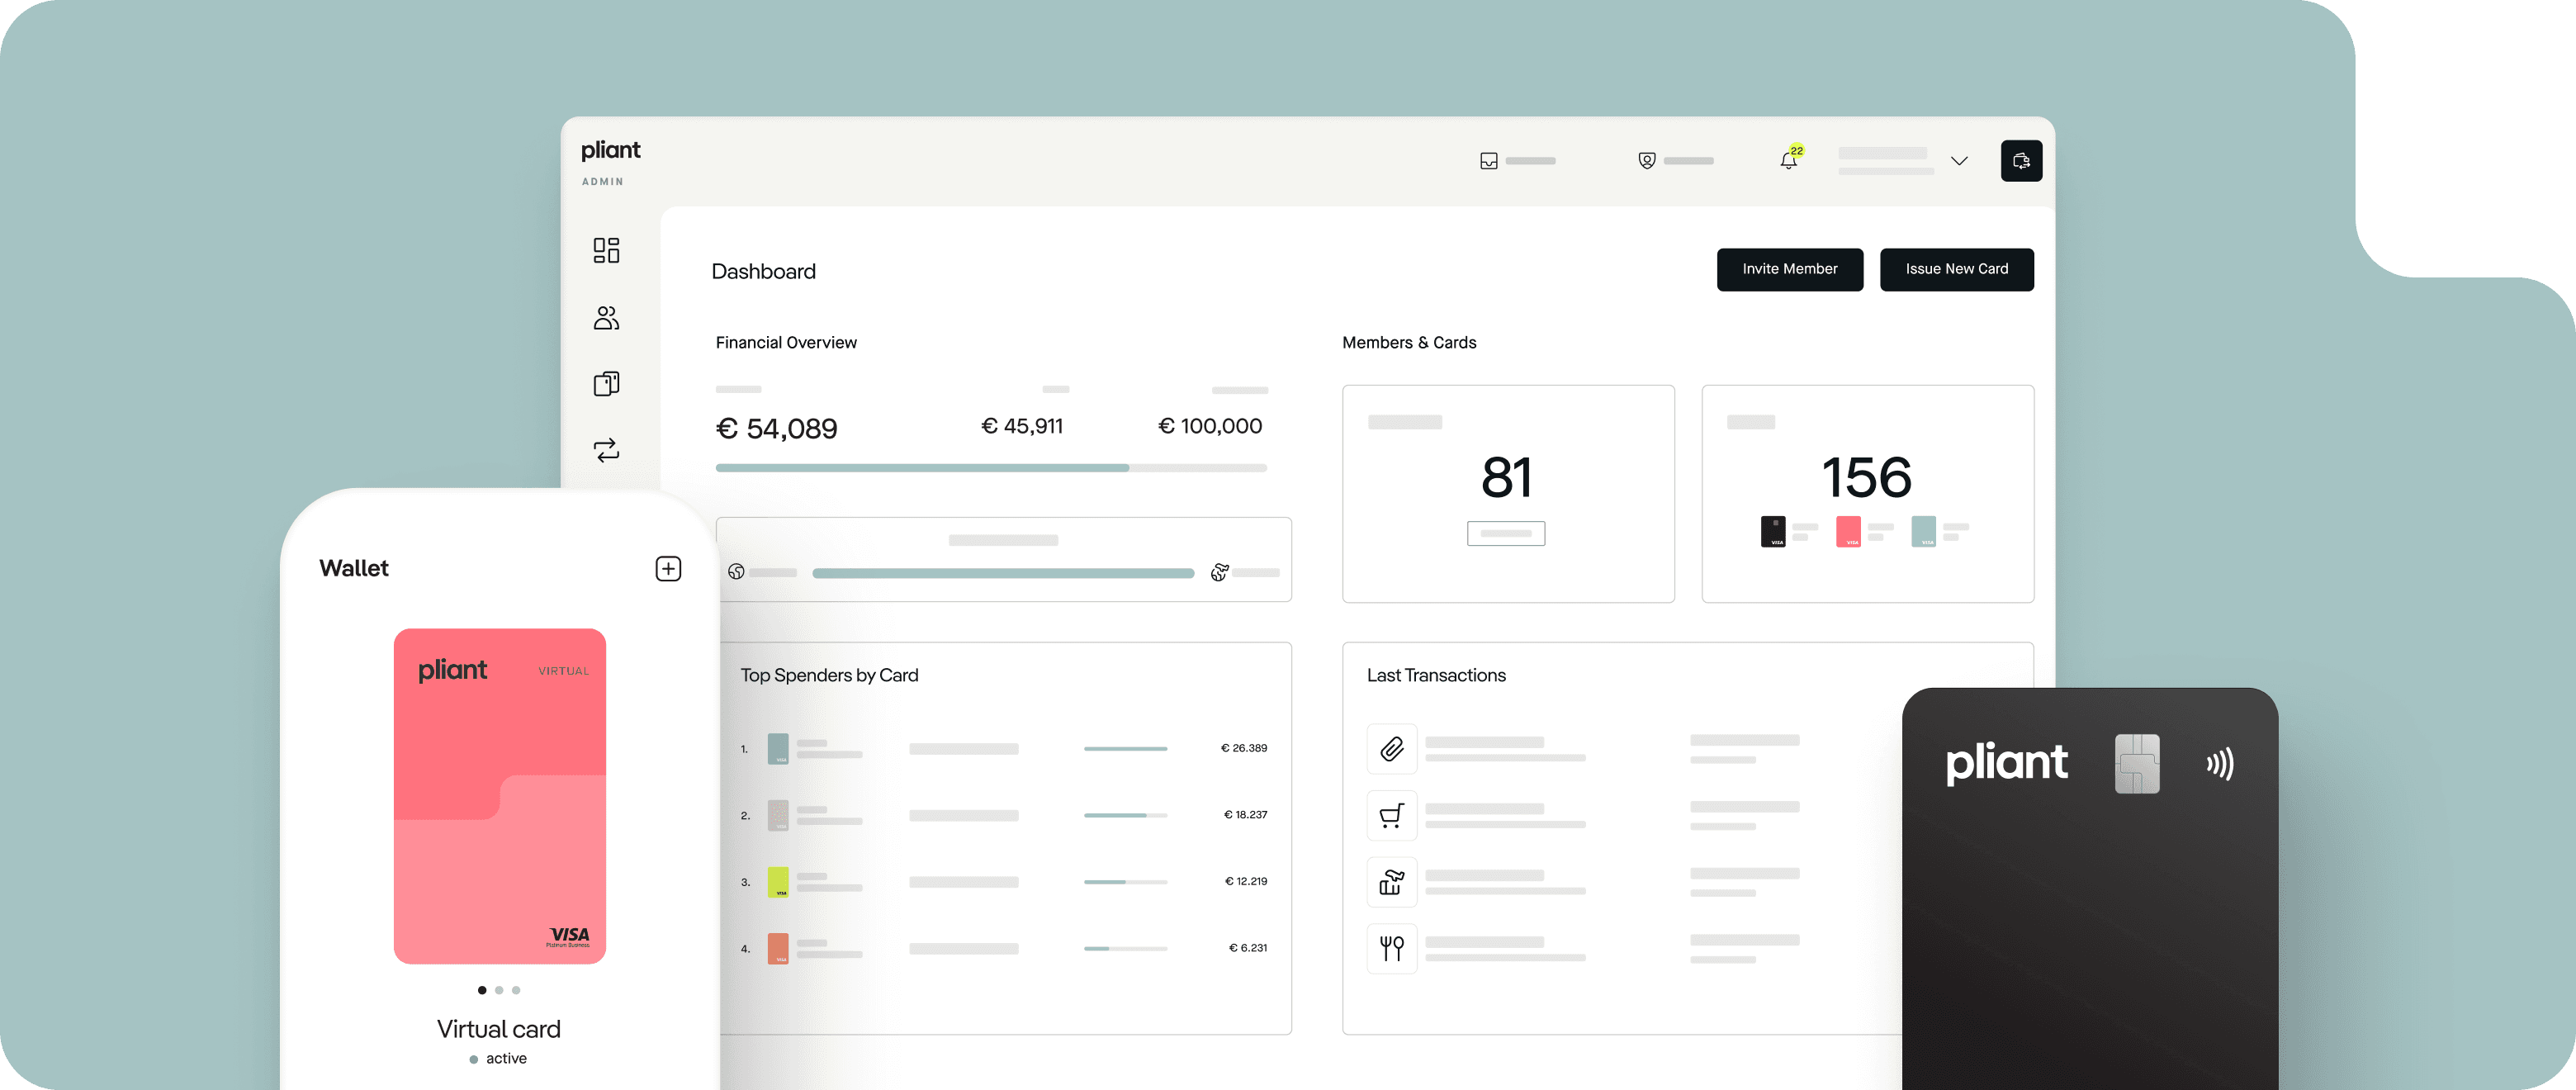Open the dark wallet switcher button at top right
The height and width of the screenshot is (1090, 2576).
coord(2022,160)
